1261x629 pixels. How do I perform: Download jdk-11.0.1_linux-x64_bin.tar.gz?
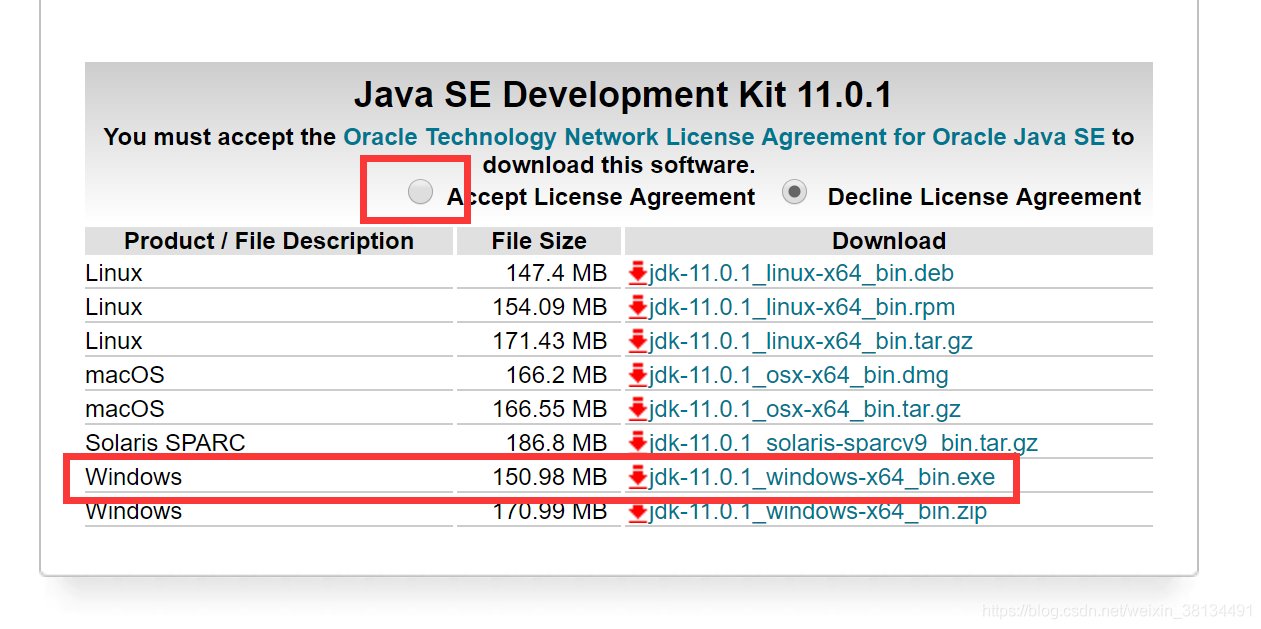click(x=811, y=341)
